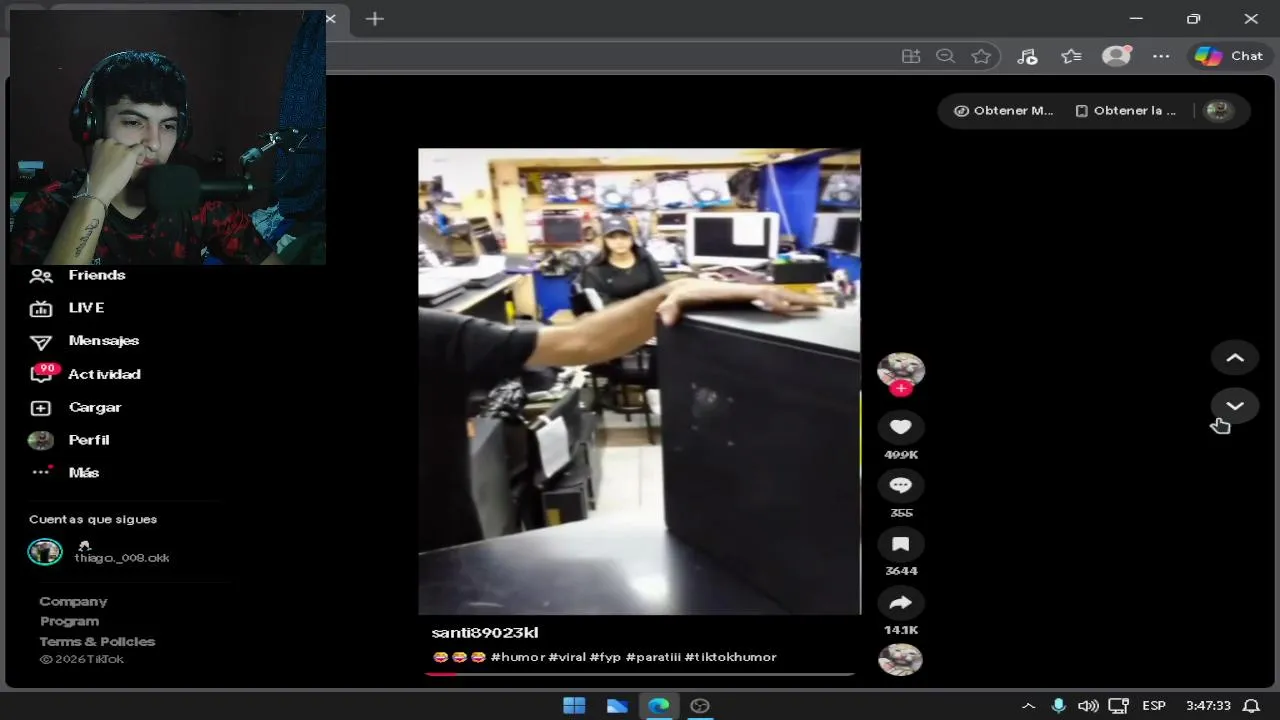Open the creator's avatar beside the video

(x=900, y=370)
